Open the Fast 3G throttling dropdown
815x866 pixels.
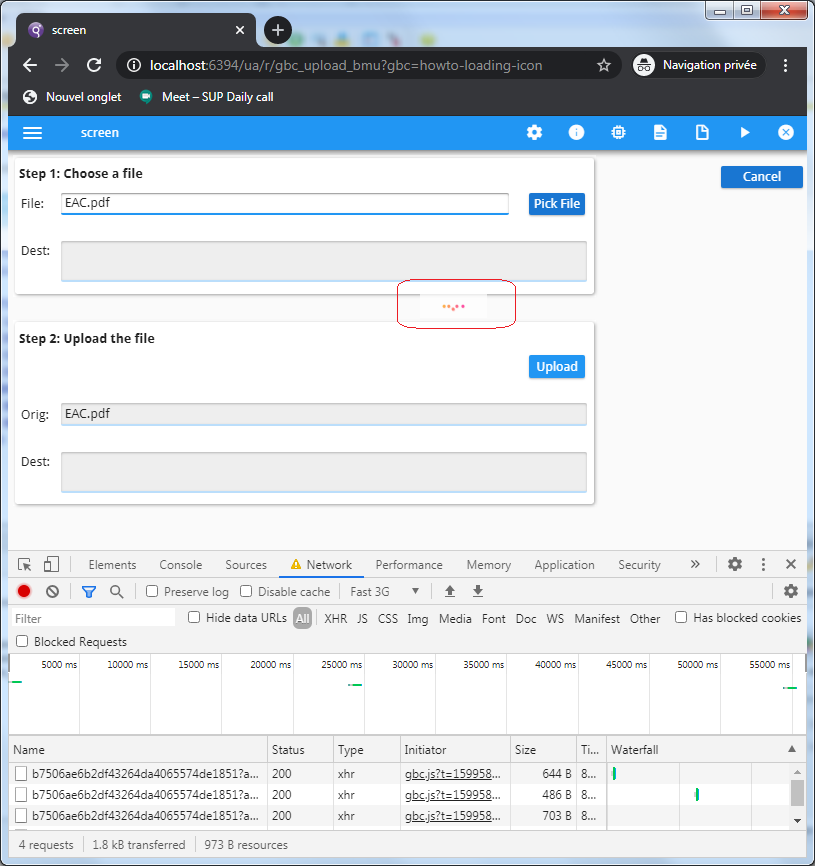(x=385, y=592)
